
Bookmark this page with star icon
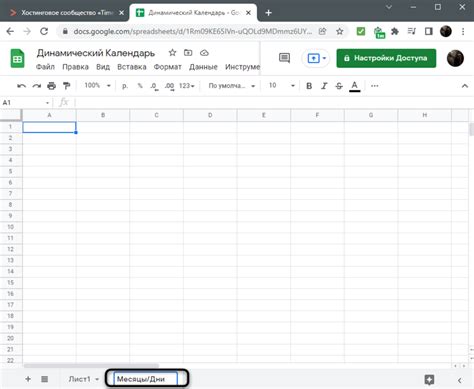point(340,31)
